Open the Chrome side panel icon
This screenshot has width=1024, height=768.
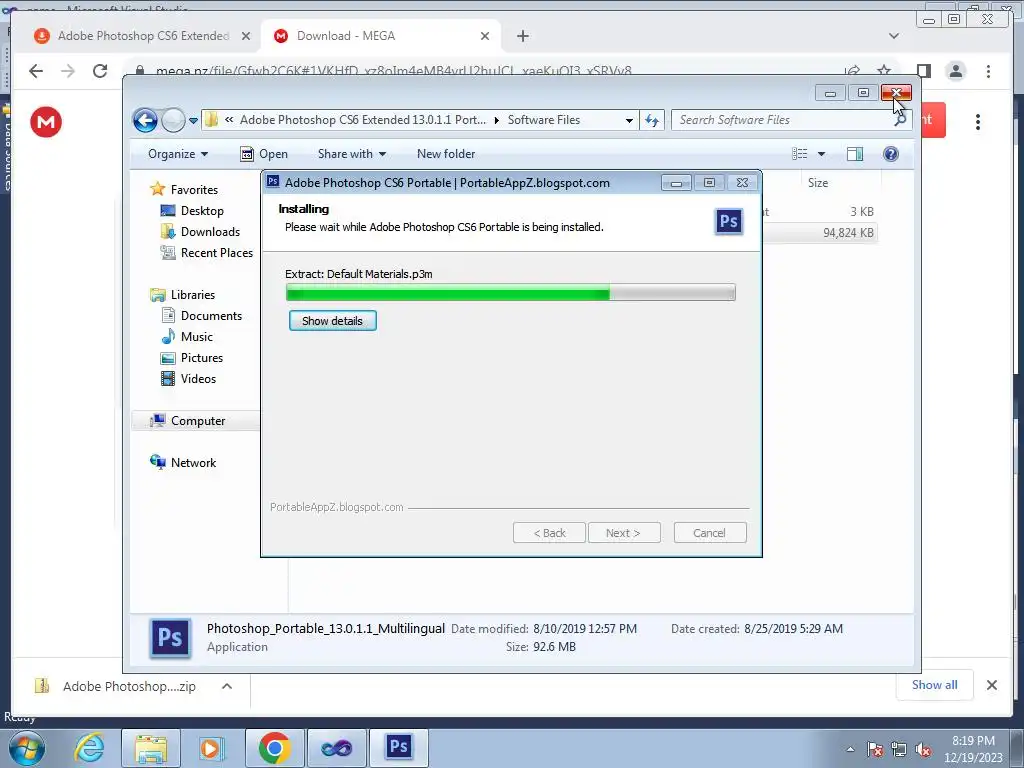pyautogui.click(x=923, y=71)
